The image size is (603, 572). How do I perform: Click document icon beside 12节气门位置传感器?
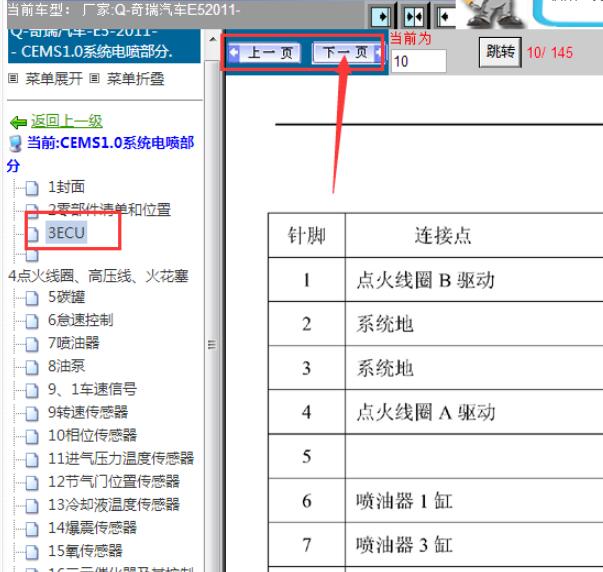(x=32, y=483)
